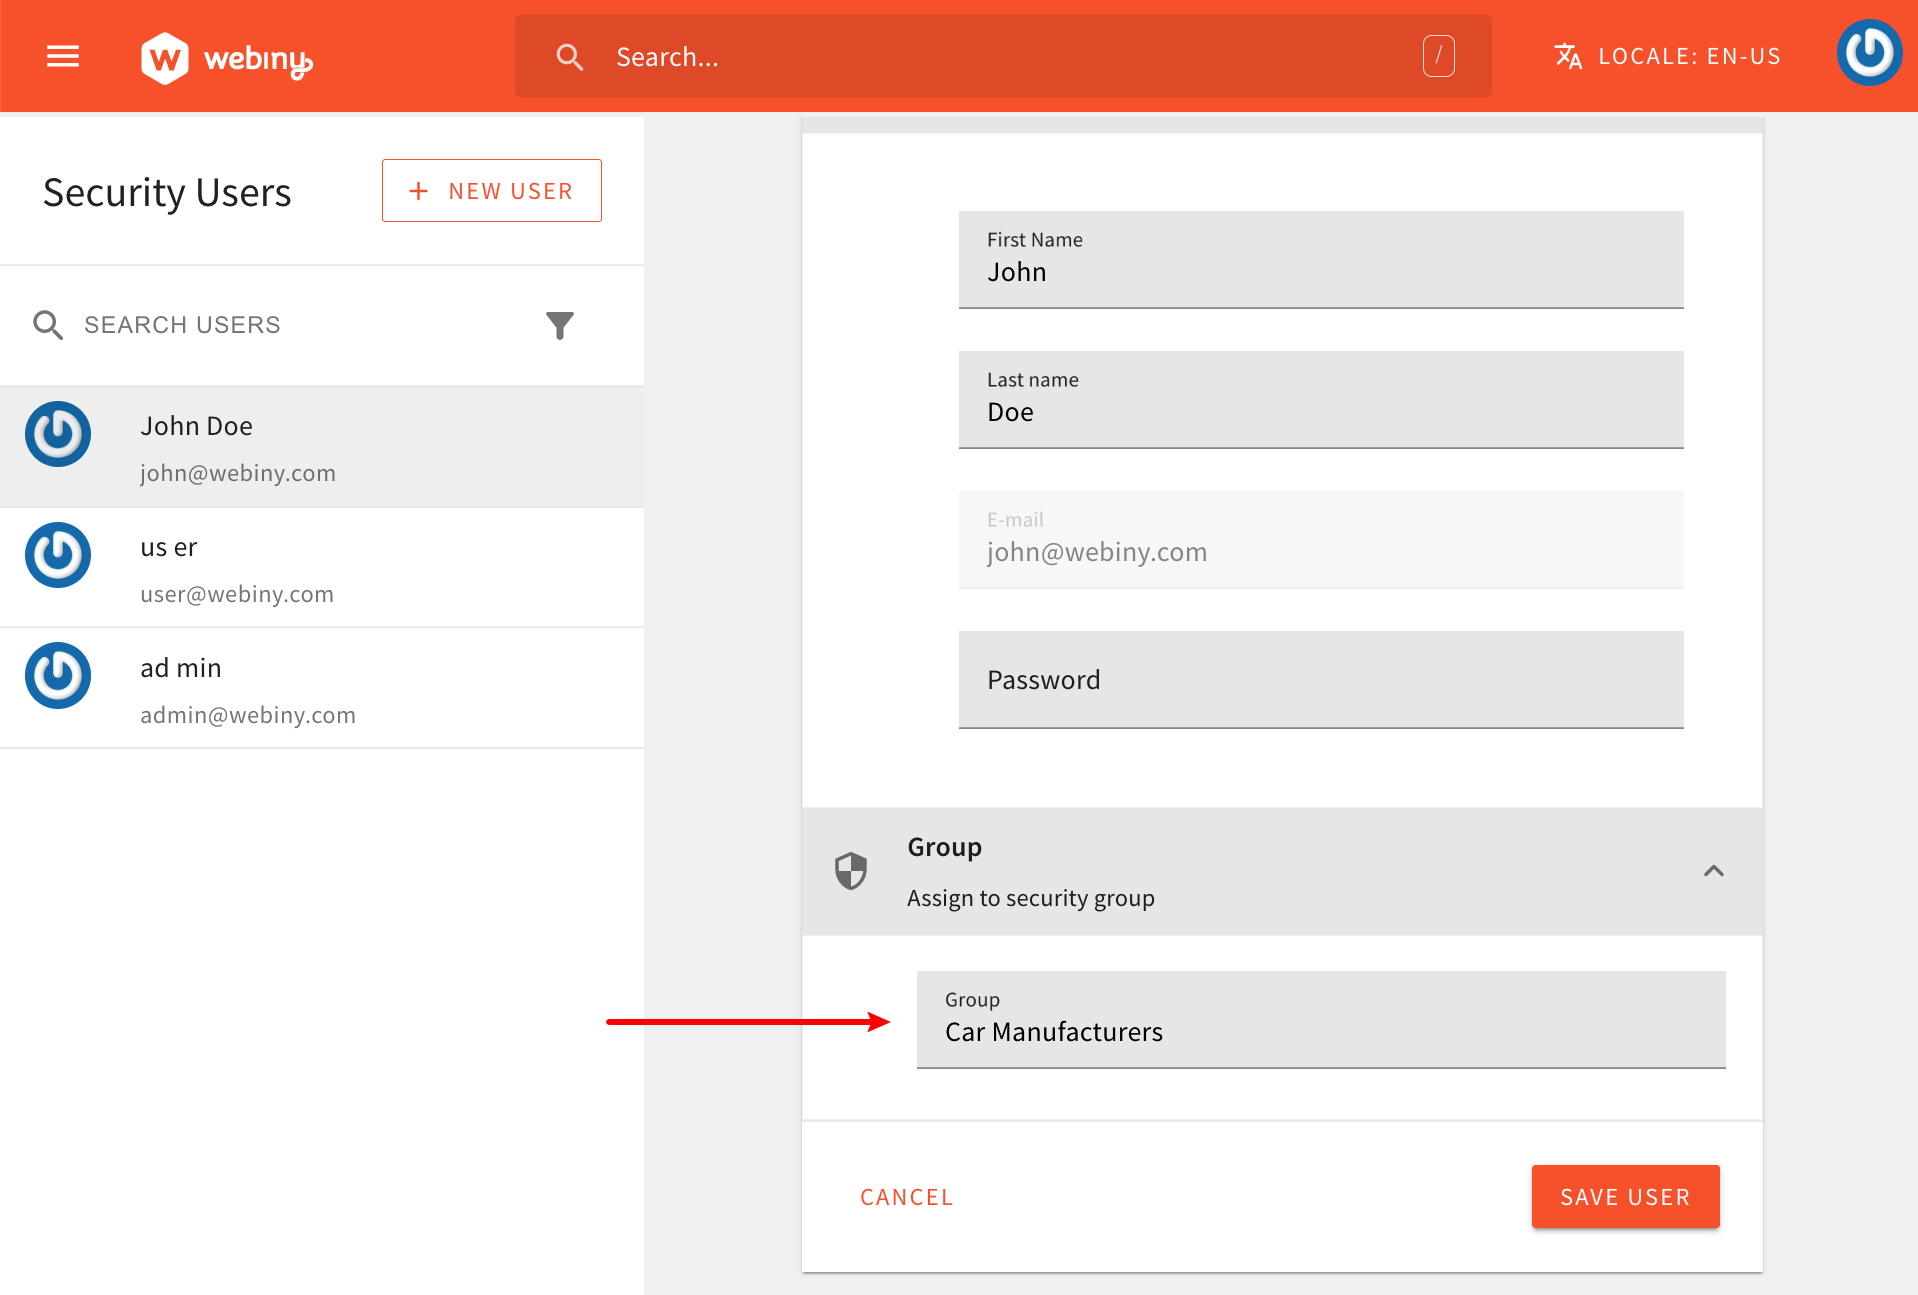Click us er's avatar icon
The width and height of the screenshot is (1918, 1295).
57,555
